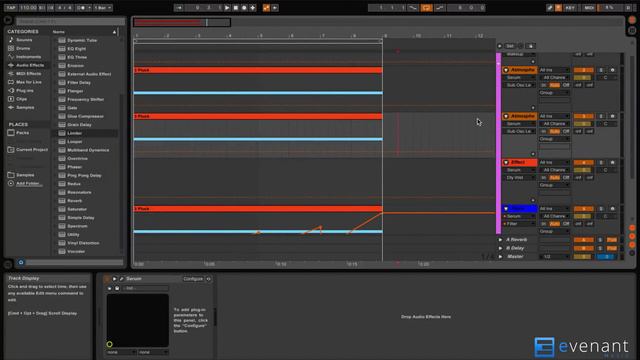Click the TAP tempo button
Viewport: 640px width, 360px height.
11,8
